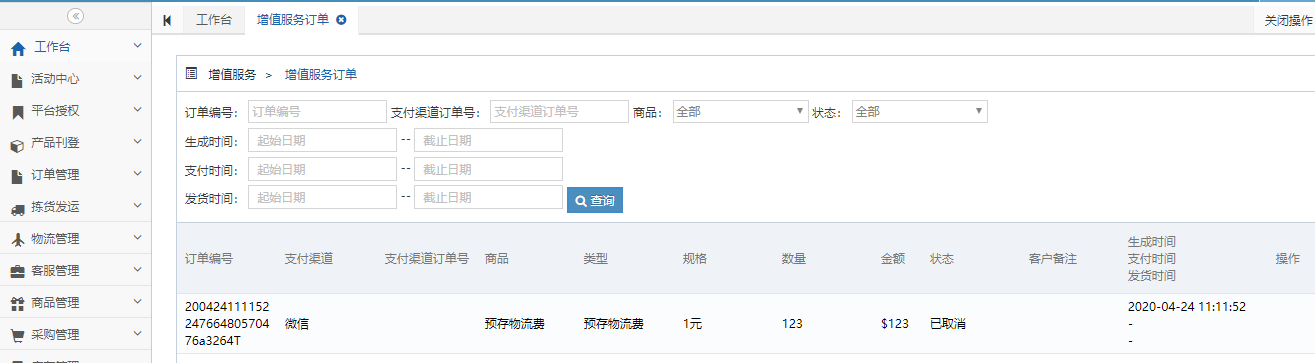Click the gift icon beside 商品管理
This screenshot has height=363, width=1315.
coord(17,303)
